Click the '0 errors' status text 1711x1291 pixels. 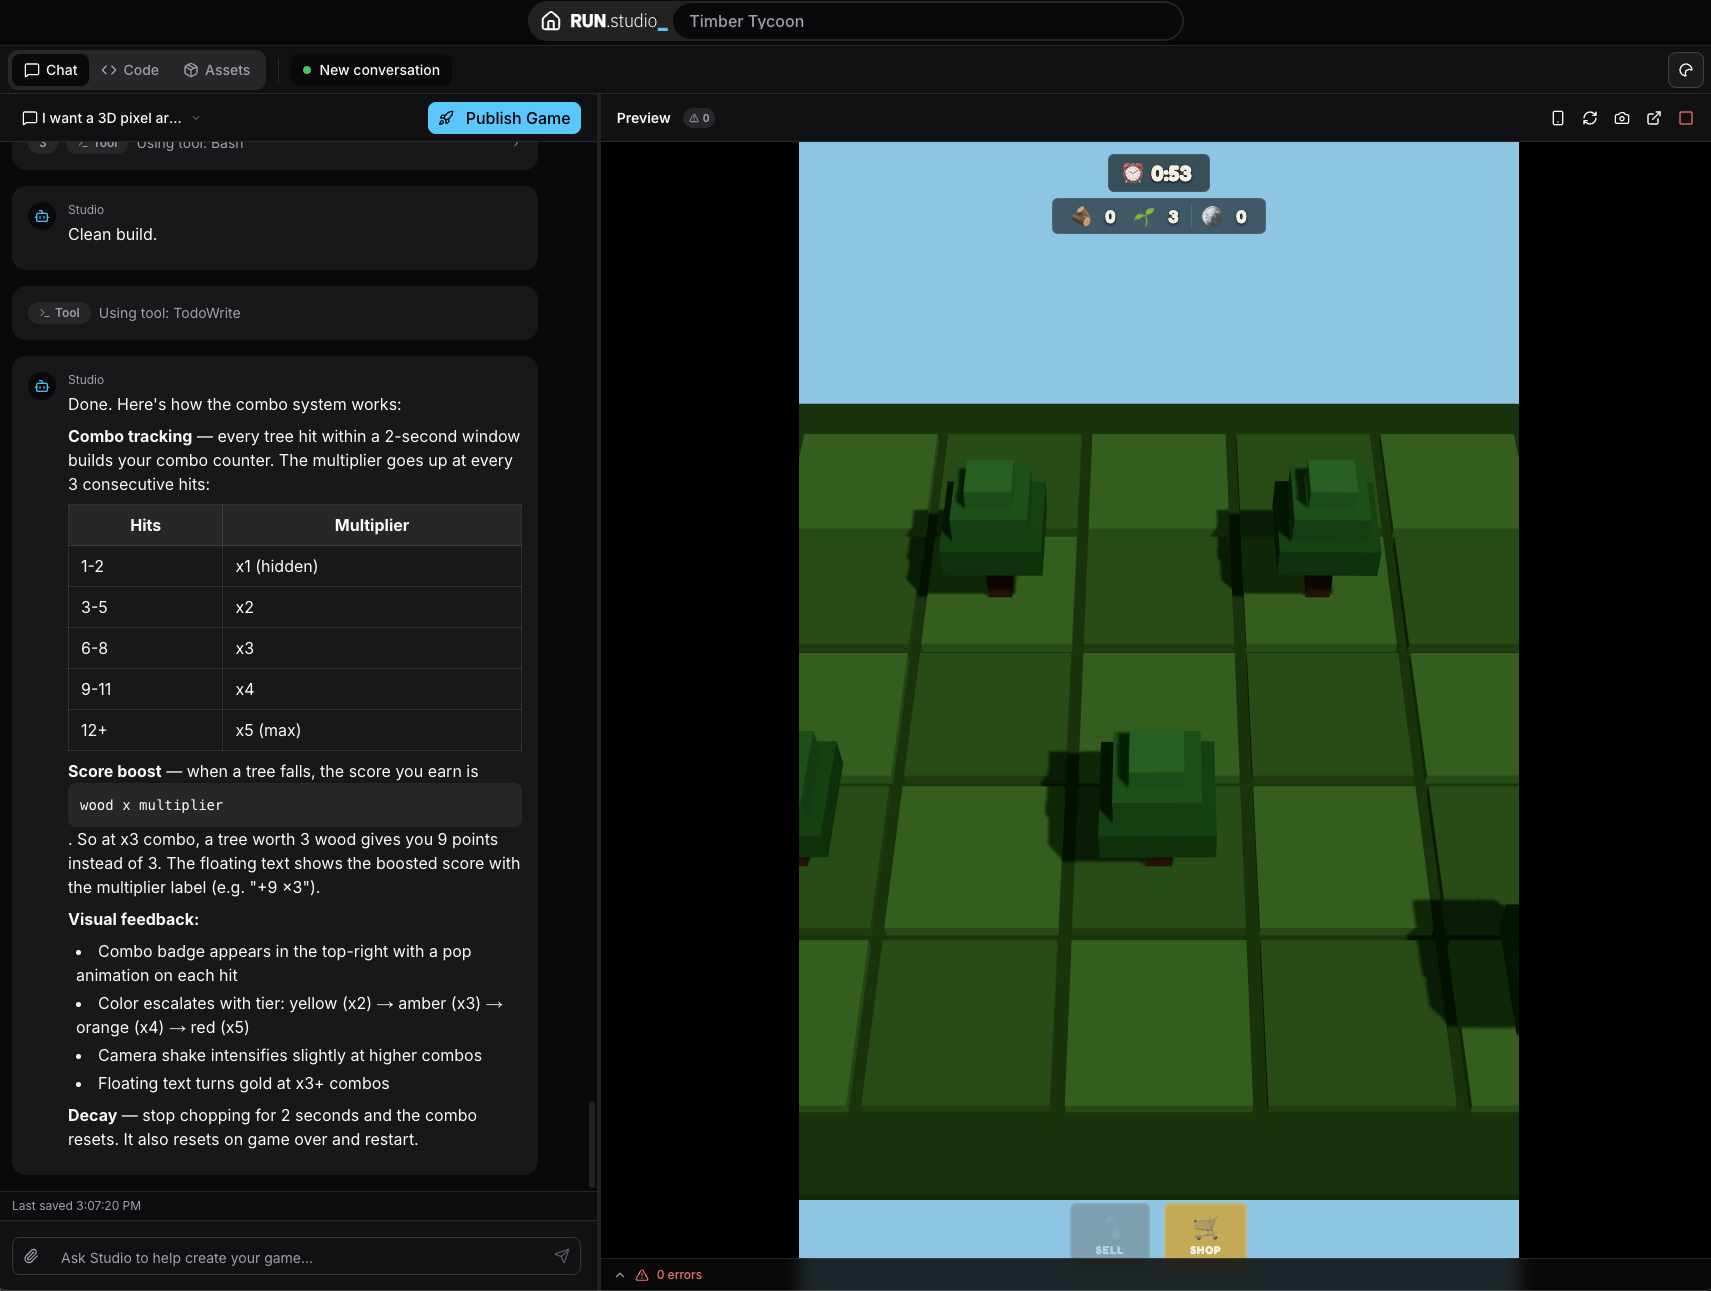[679, 1275]
